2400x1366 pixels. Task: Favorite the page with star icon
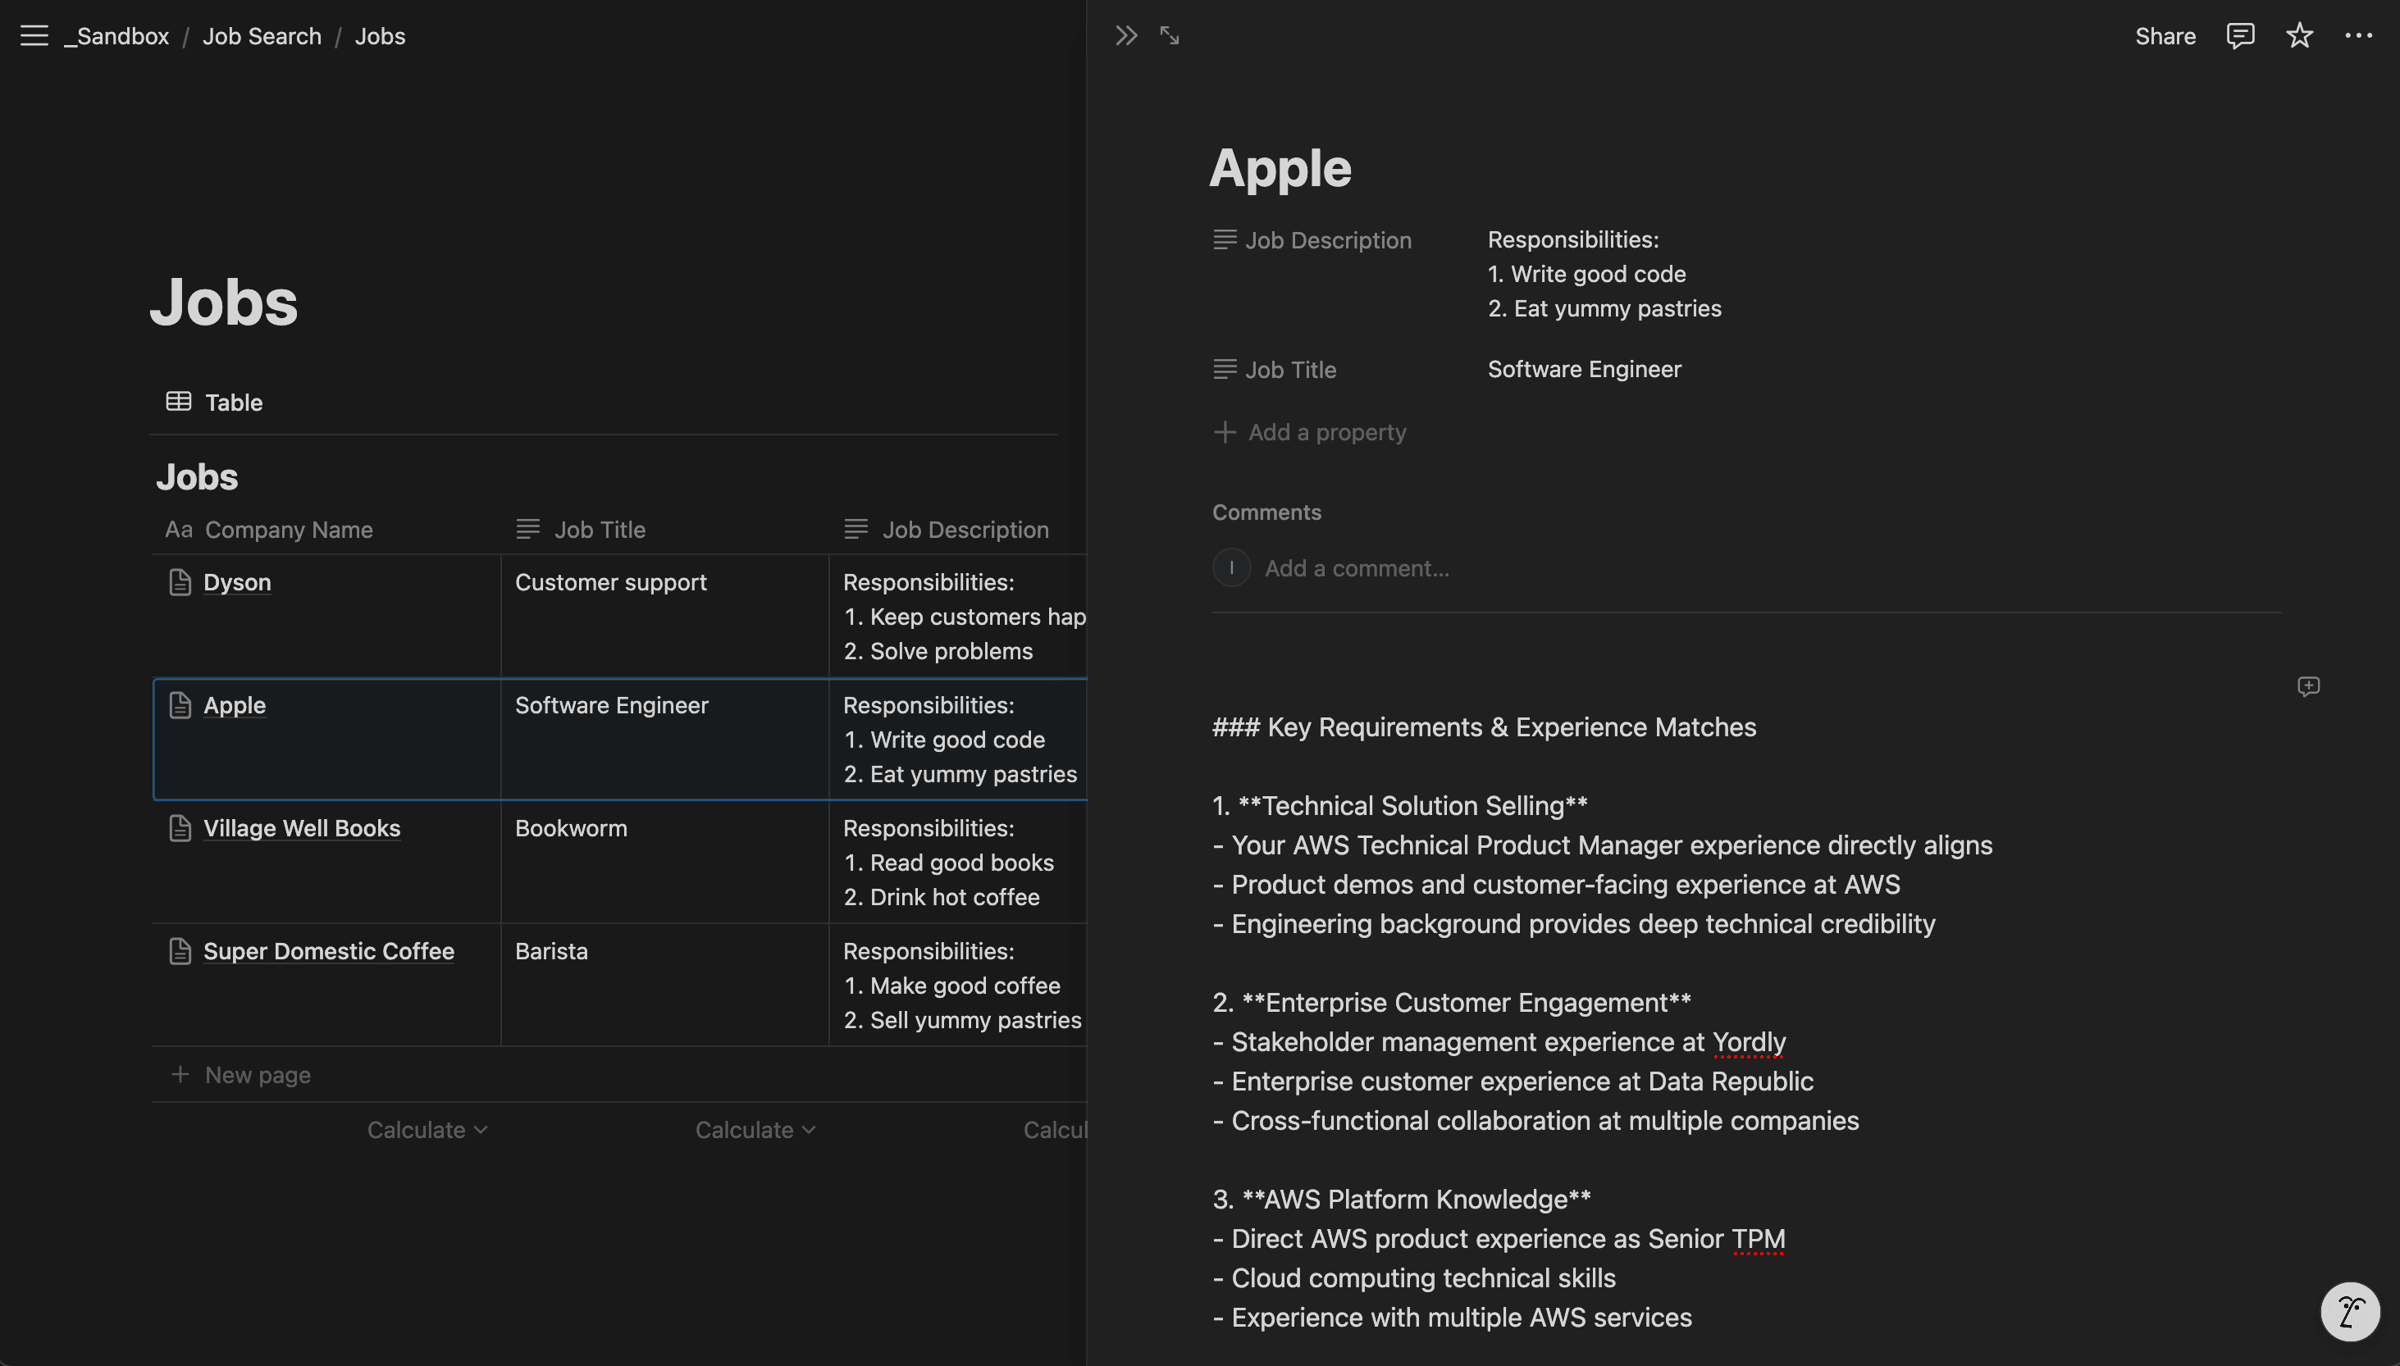point(2299,36)
